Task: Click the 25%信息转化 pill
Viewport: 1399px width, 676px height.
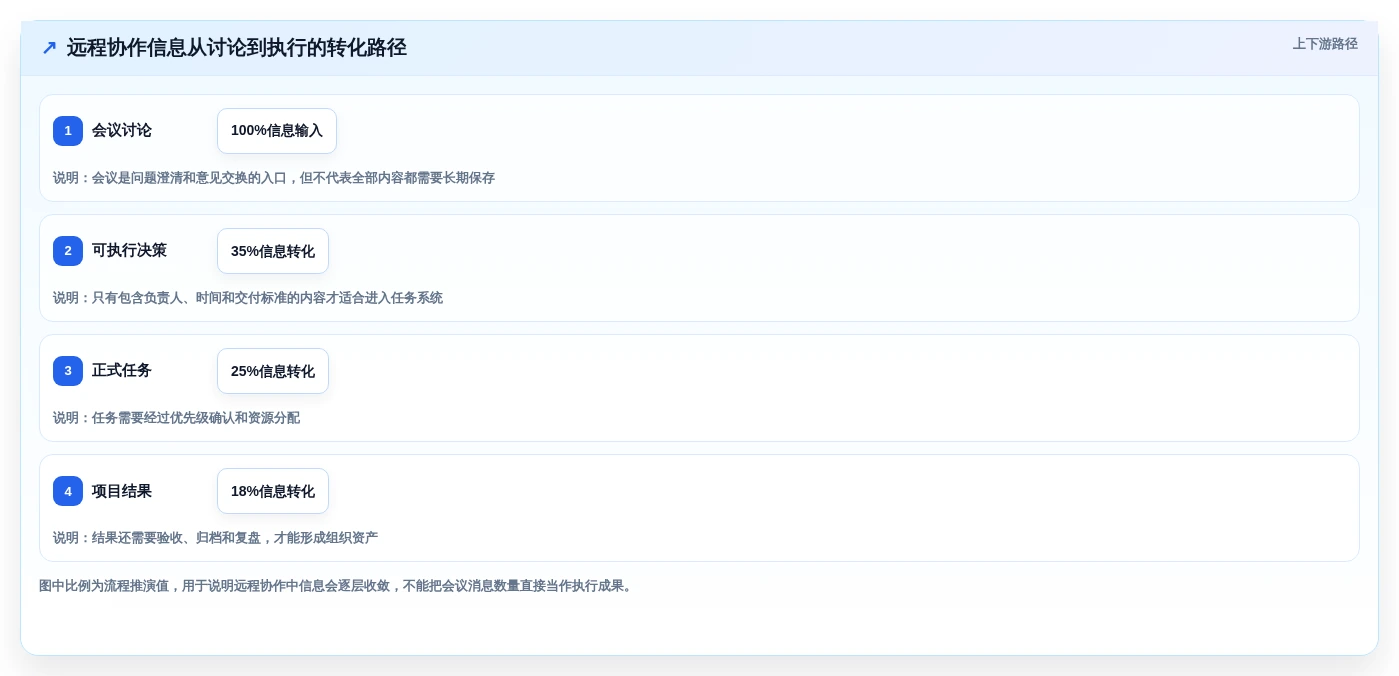Action: point(273,371)
